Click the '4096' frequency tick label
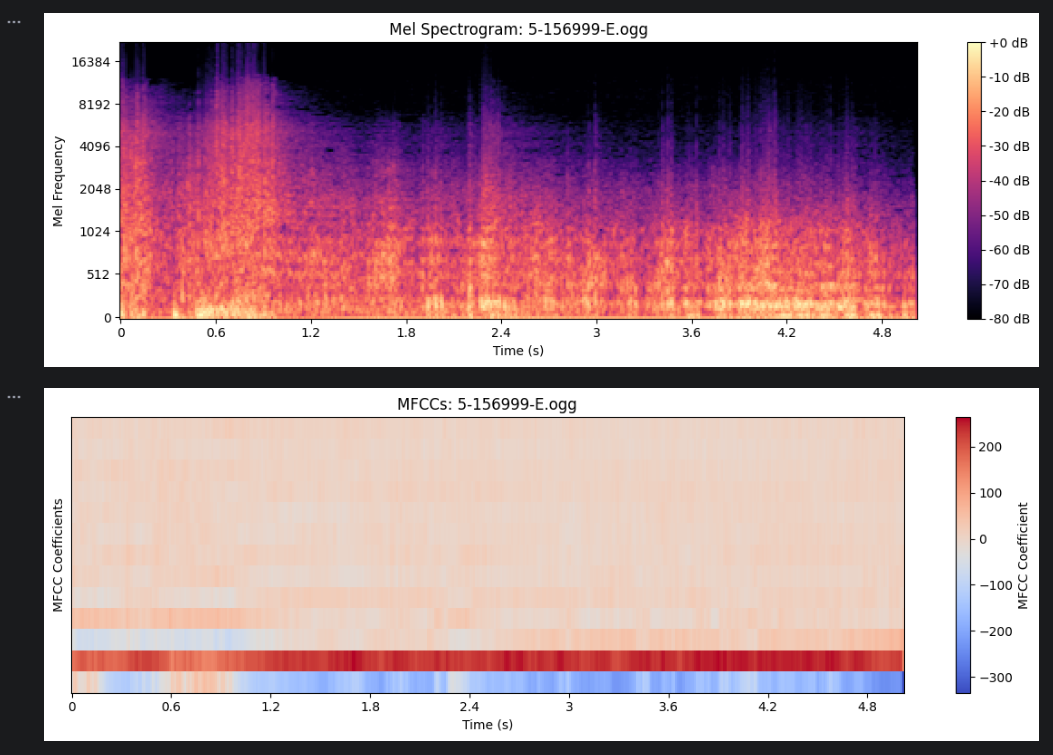Image resolution: width=1053 pixels, height=755 pixels. 95,146
